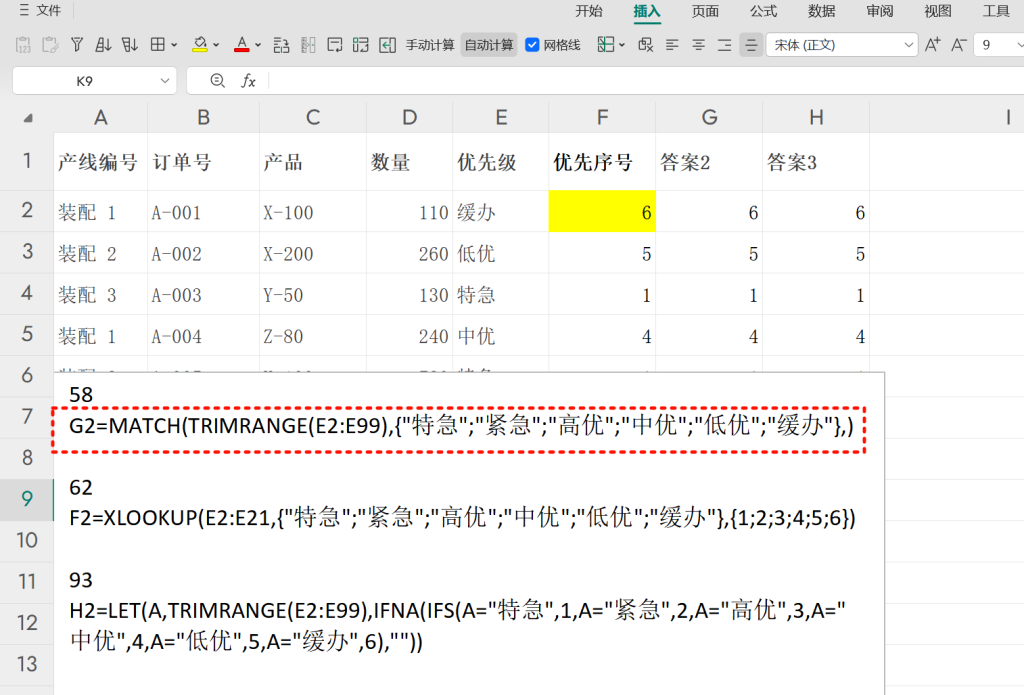Apply the yellow fill color bucket
Viewport: 1024px width, 695px height.
[200, 44]
